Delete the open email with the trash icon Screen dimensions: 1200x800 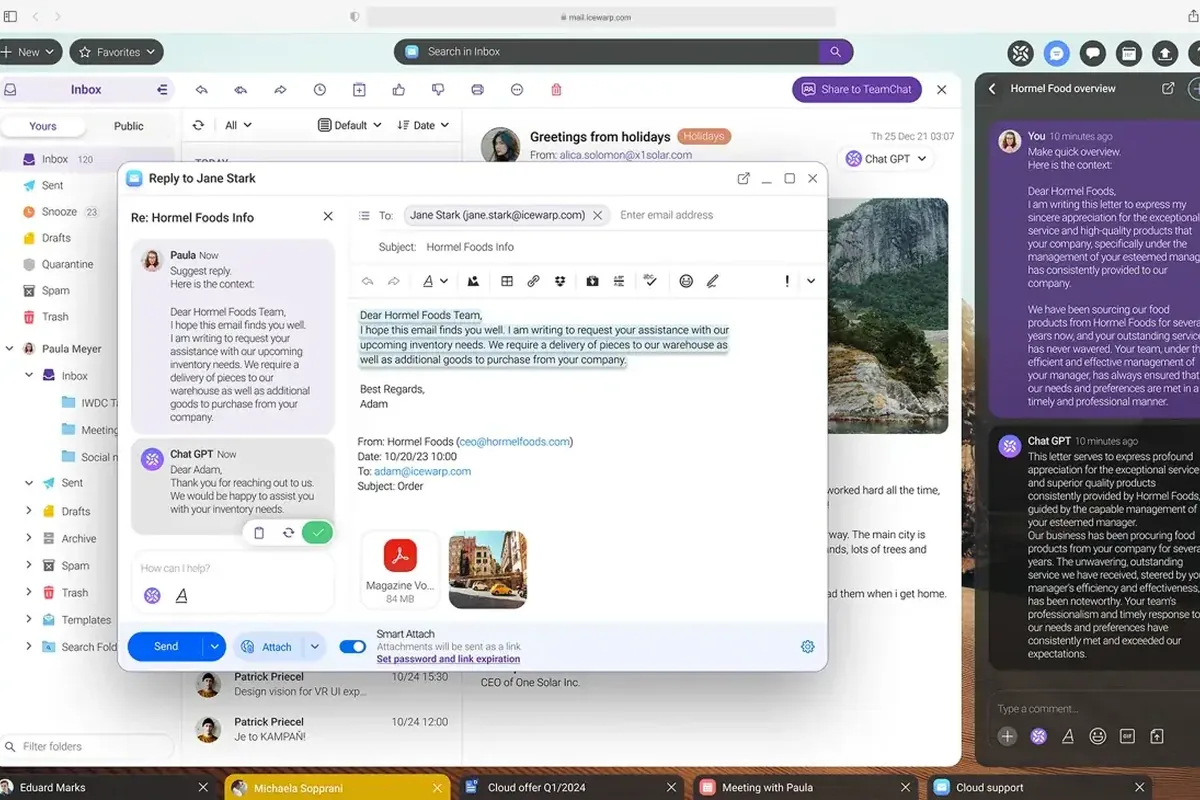click(557, 90)
